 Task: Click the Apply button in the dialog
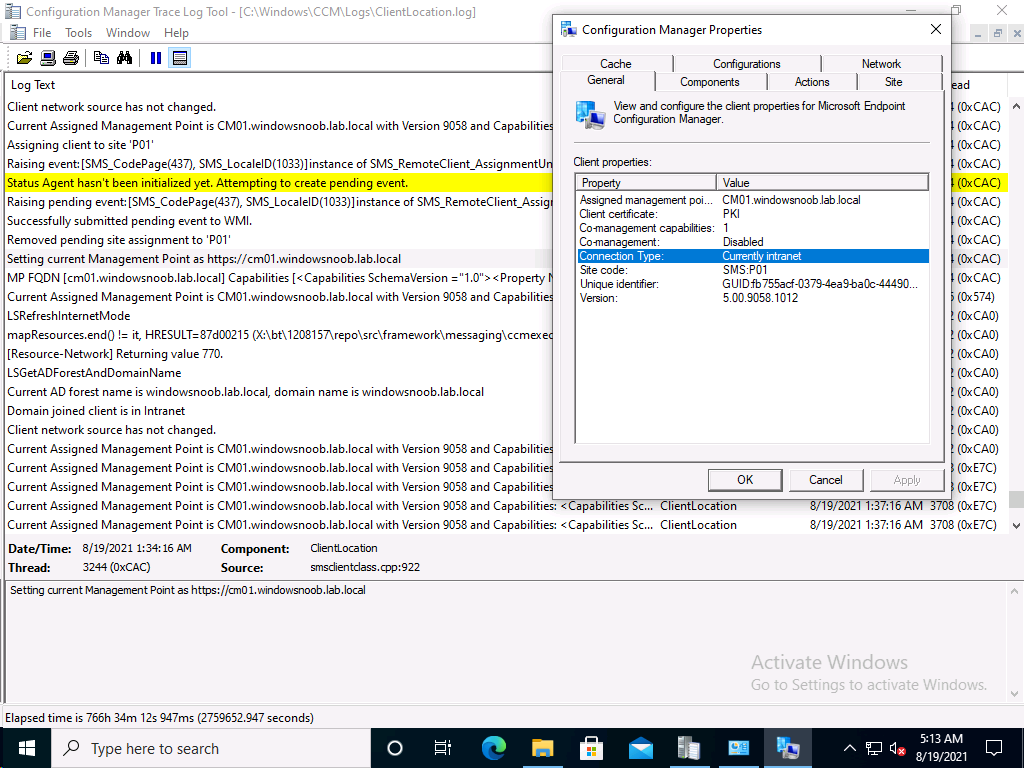click(x=907, y=480)
